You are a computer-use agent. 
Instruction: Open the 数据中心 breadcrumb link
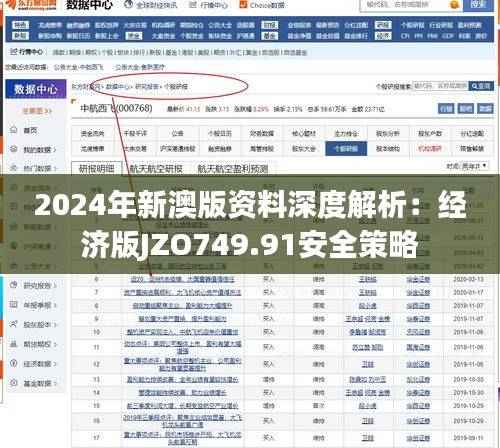point(118,87)
